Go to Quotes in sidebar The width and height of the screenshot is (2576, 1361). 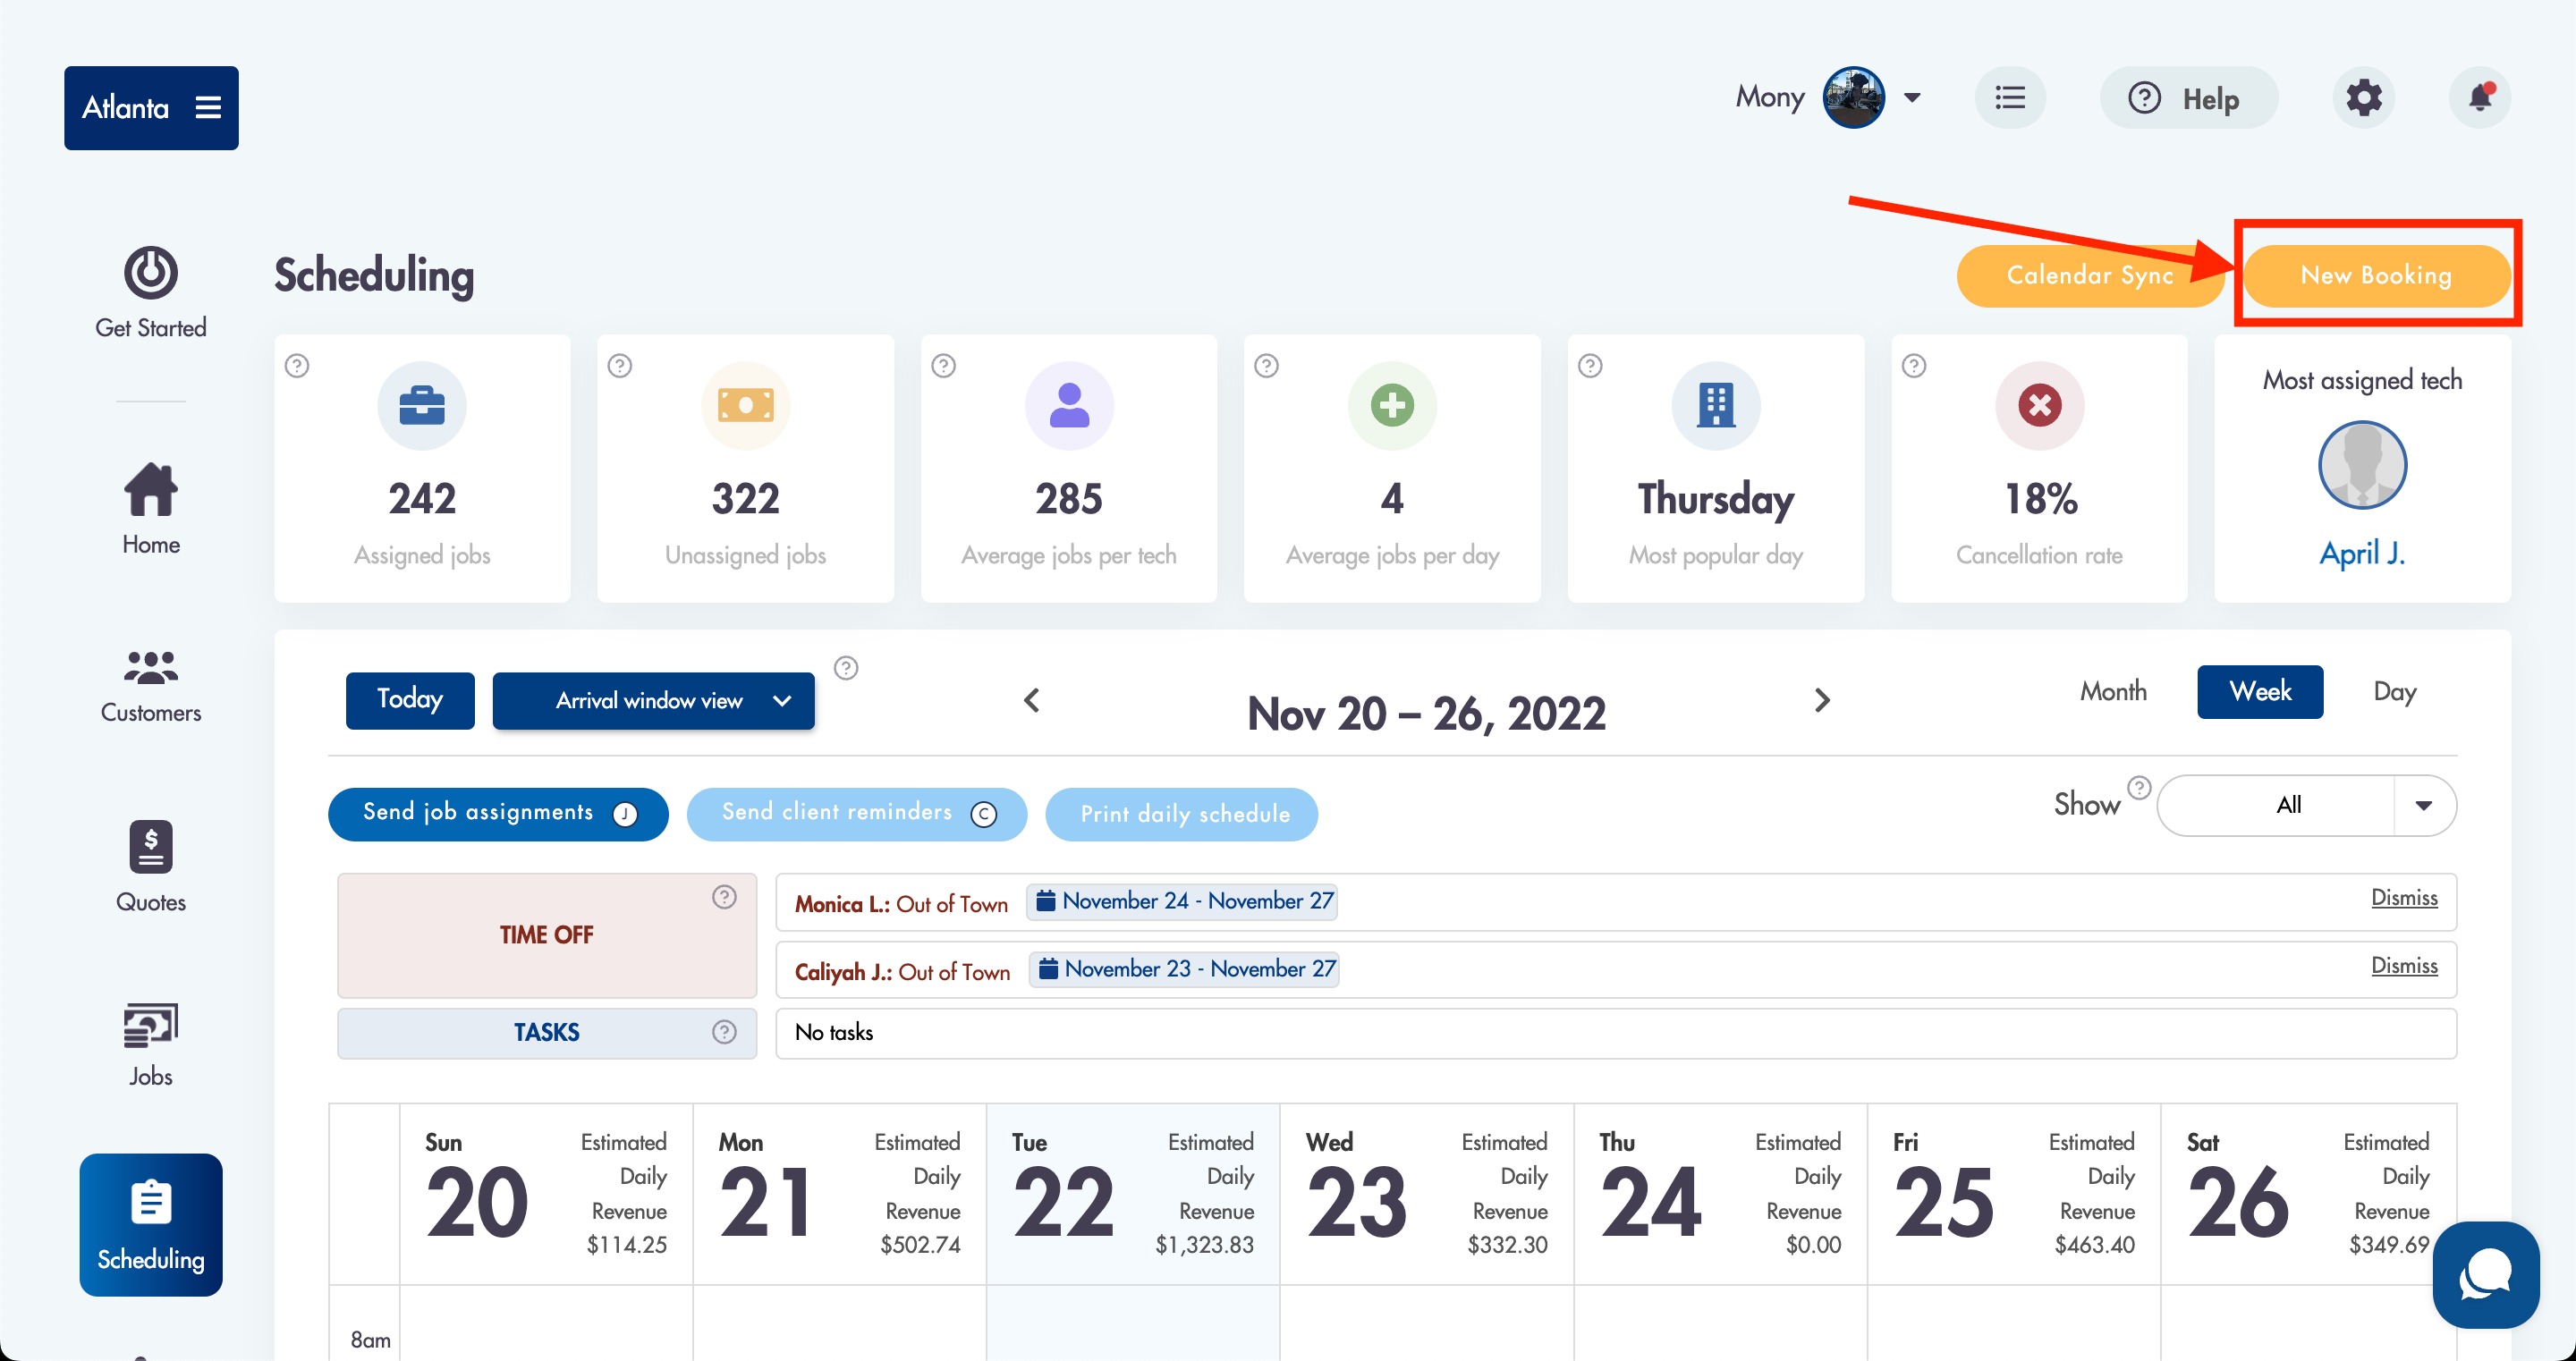coord(151,866)
